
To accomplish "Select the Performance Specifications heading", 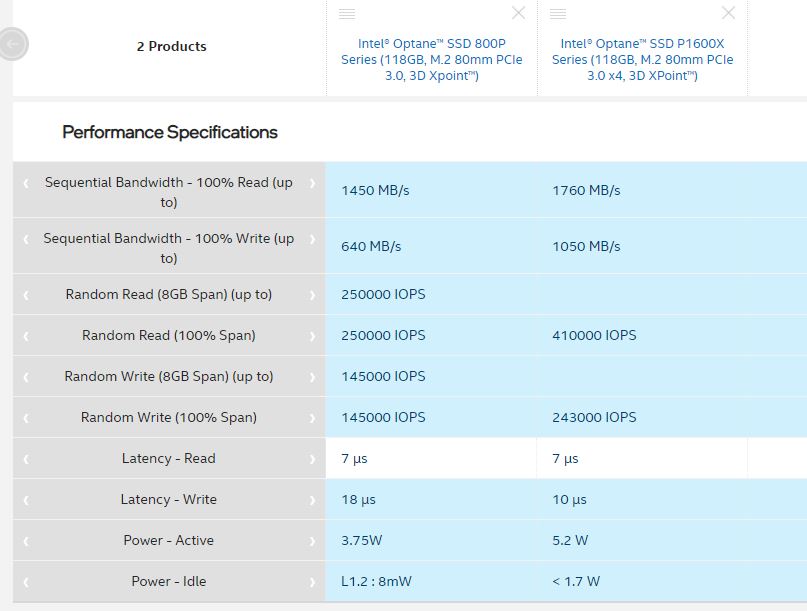I will pyautogui.click(x=170, y=132).
